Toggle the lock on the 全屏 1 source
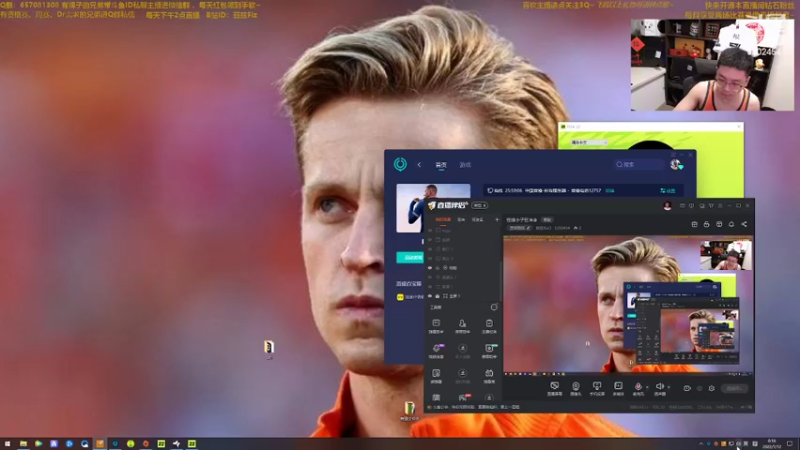The width and height of the screenshot is (800, 450). pyautogui.click(x=437, y=296)
